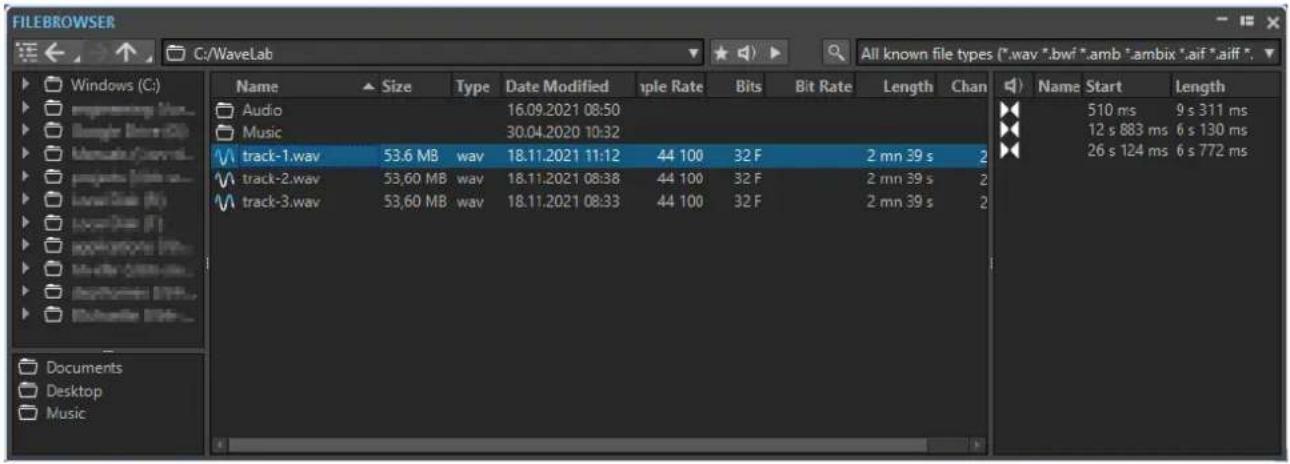
Task: Click the Bit Rate column header
Action: coord(822,87)
